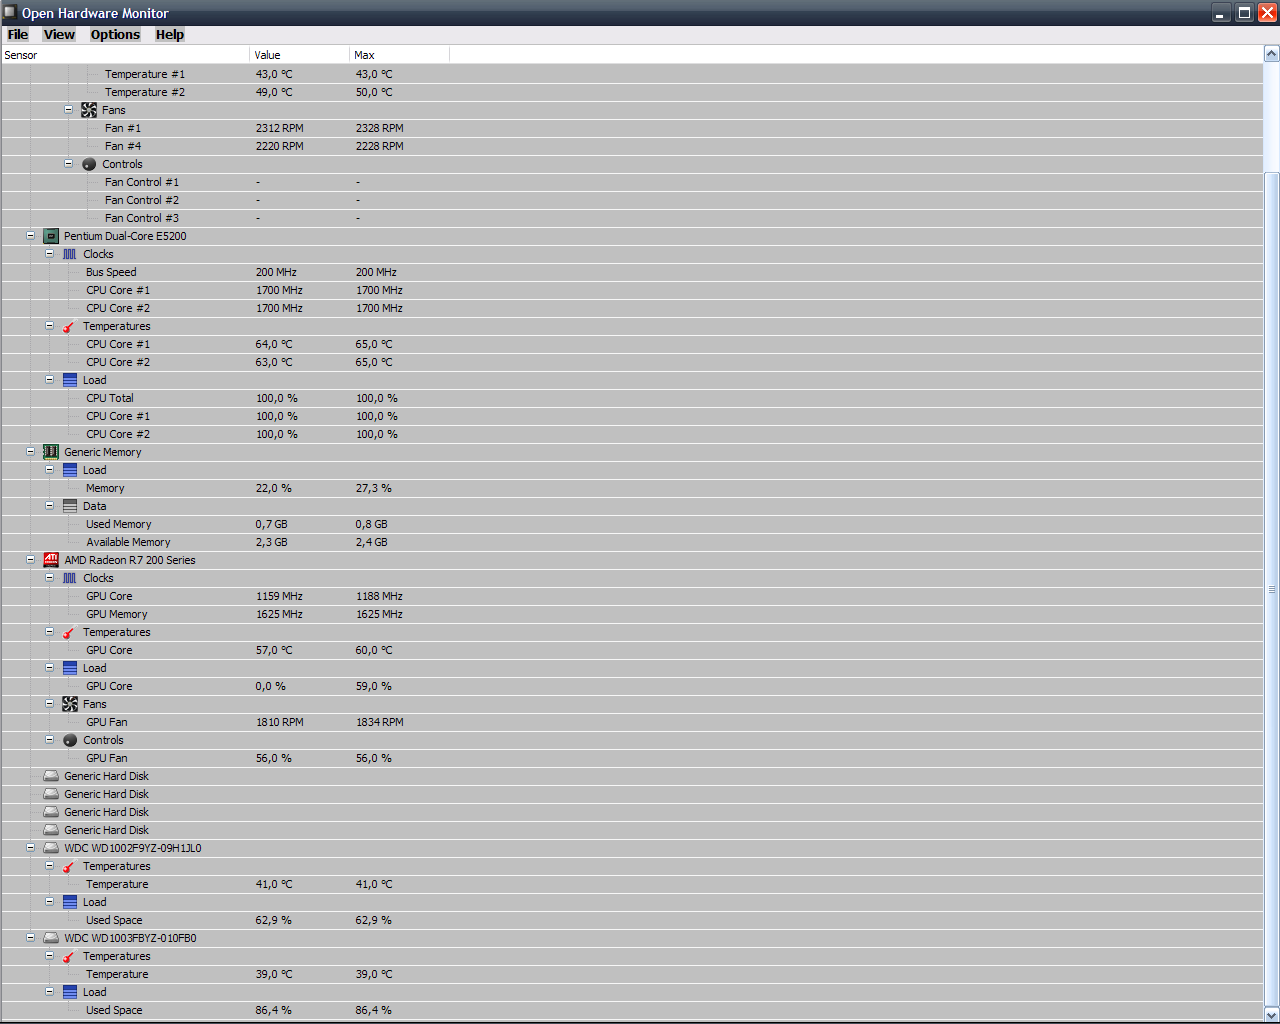
Task: Click the Controls icon under AMD Radeon R7 200
Action: 70,740
